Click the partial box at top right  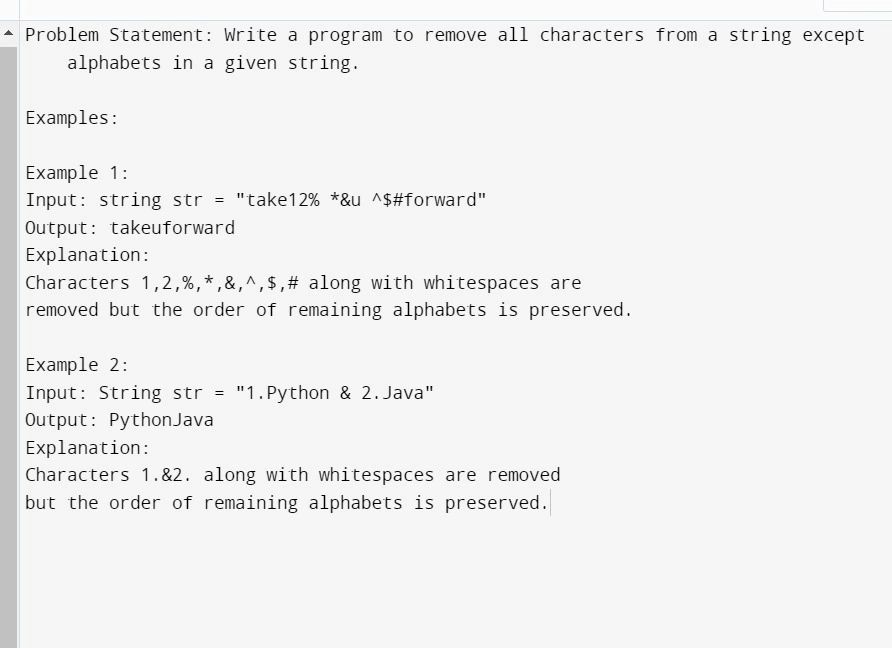tap(857, 5)
